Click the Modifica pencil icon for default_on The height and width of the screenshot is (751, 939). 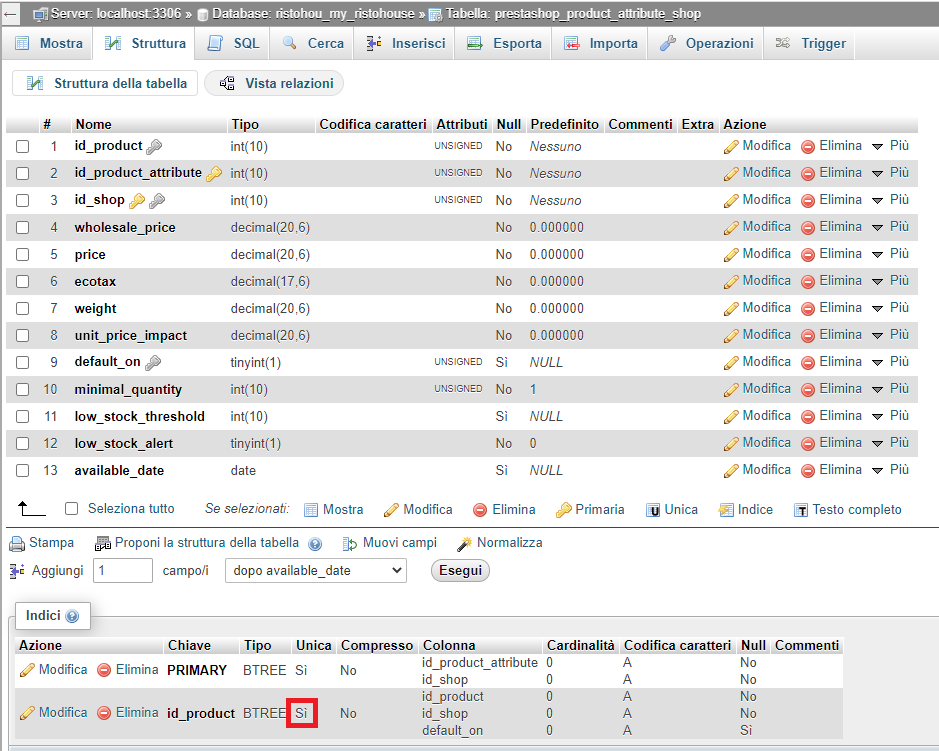pyautogui.click(x=731, y=362)
